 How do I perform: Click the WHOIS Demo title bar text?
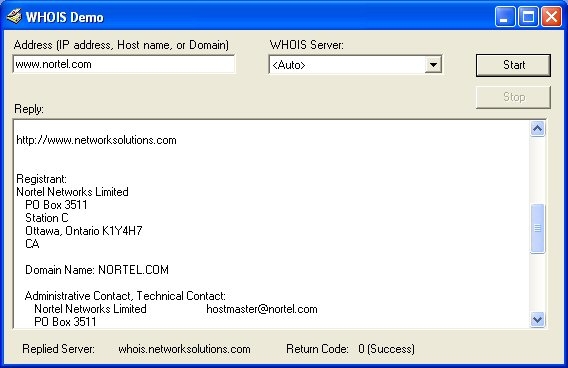pyautogui.click(x=65, y=17)
